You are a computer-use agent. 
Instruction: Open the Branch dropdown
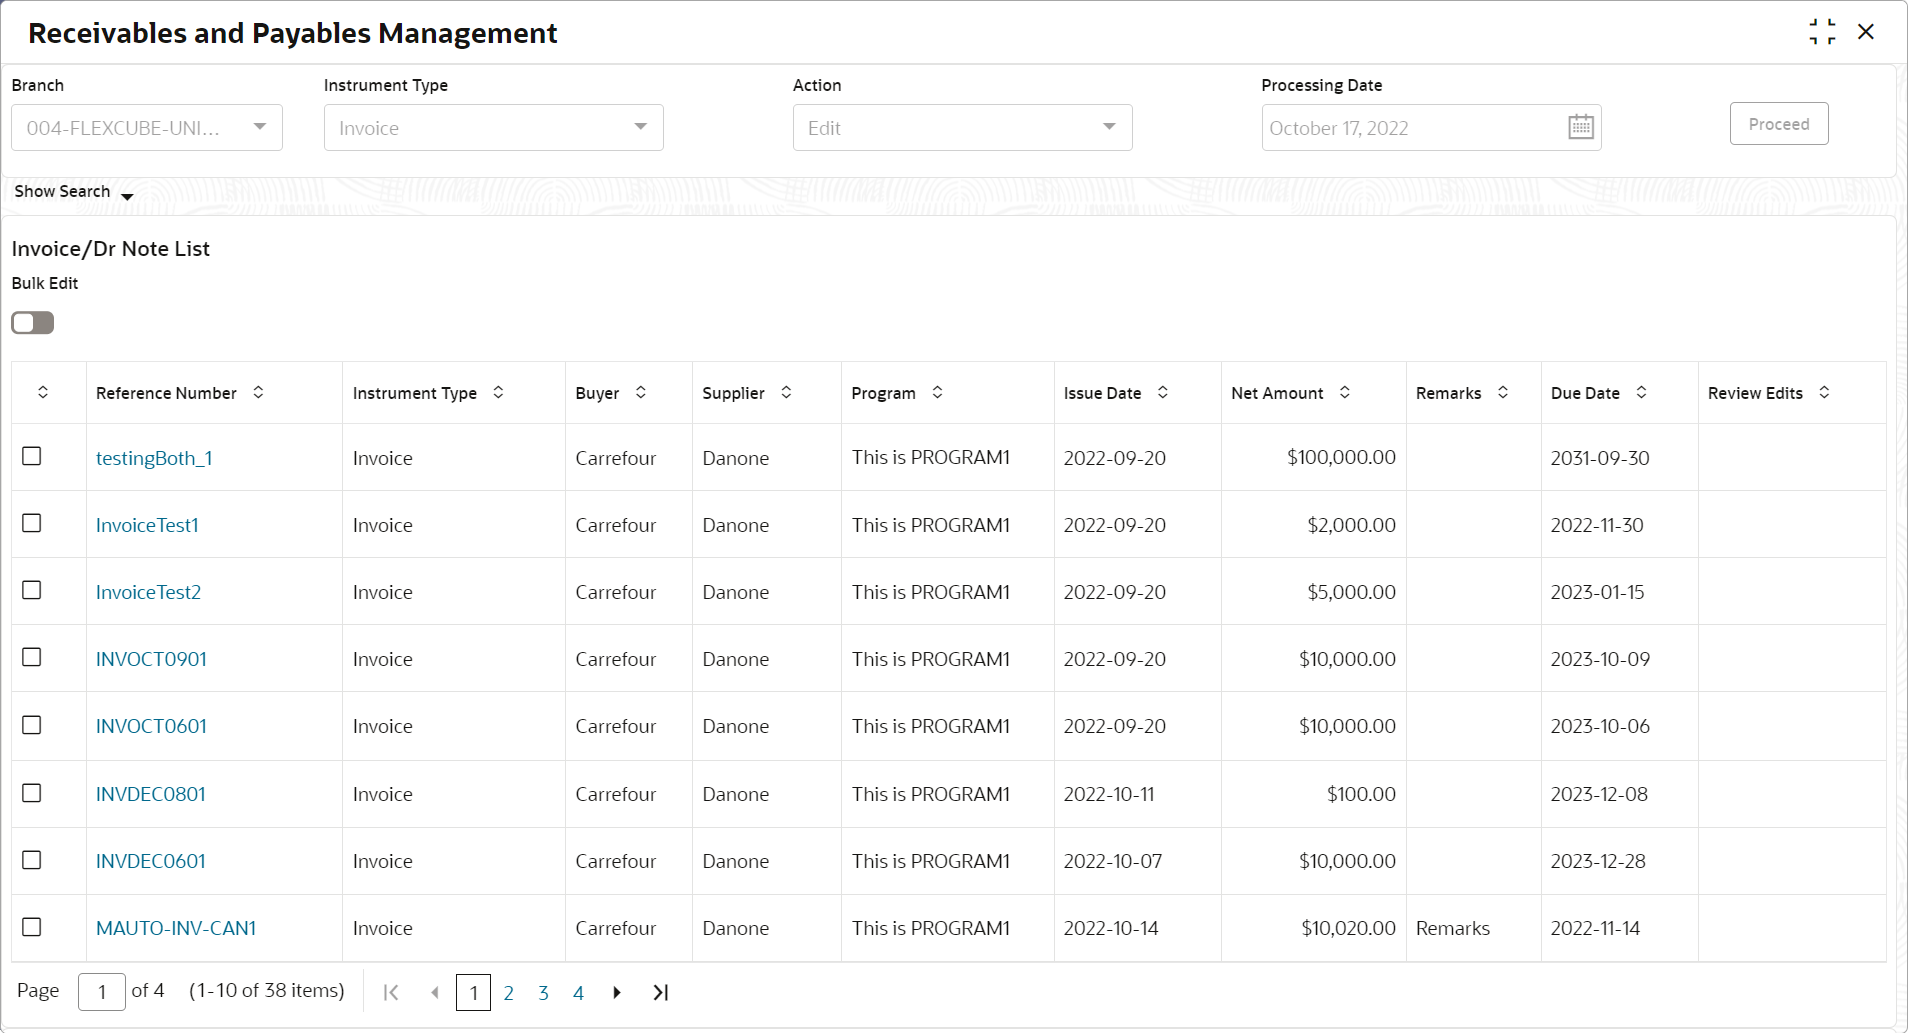coord(147,127)
